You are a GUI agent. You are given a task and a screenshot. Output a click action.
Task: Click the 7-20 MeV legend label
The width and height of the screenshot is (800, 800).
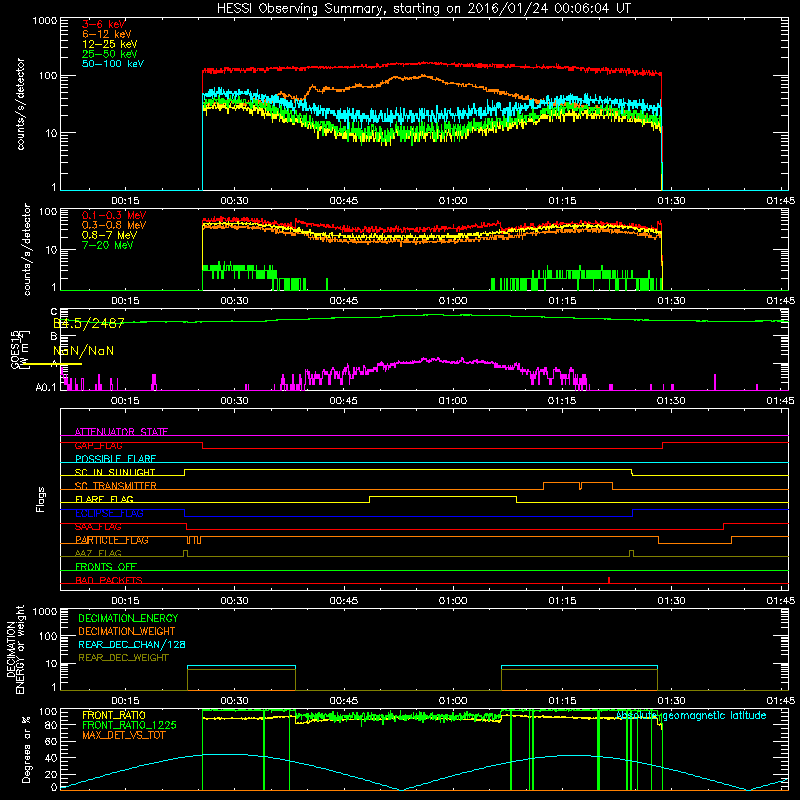coord(107,245)
